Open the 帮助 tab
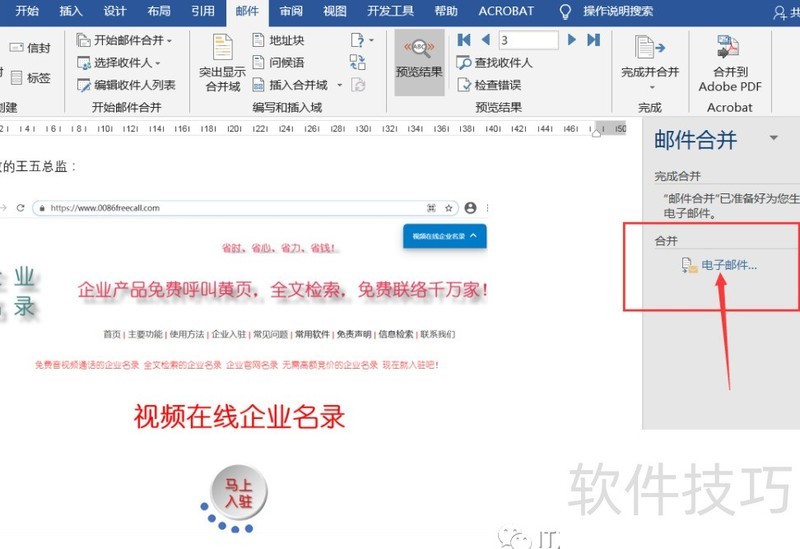 pyautogui.click(x=446, y=11)
